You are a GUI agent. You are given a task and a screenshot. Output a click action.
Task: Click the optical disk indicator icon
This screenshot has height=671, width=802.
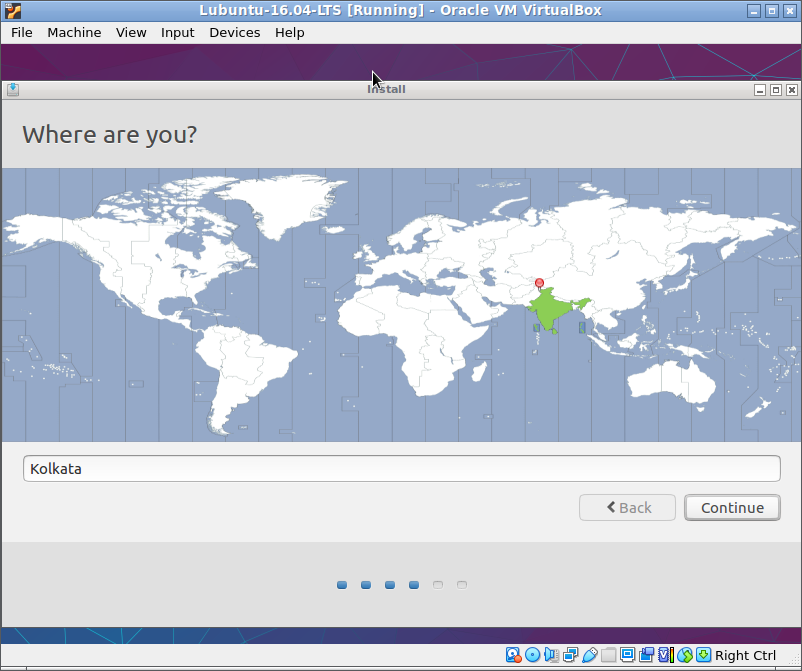pos(532,655)
